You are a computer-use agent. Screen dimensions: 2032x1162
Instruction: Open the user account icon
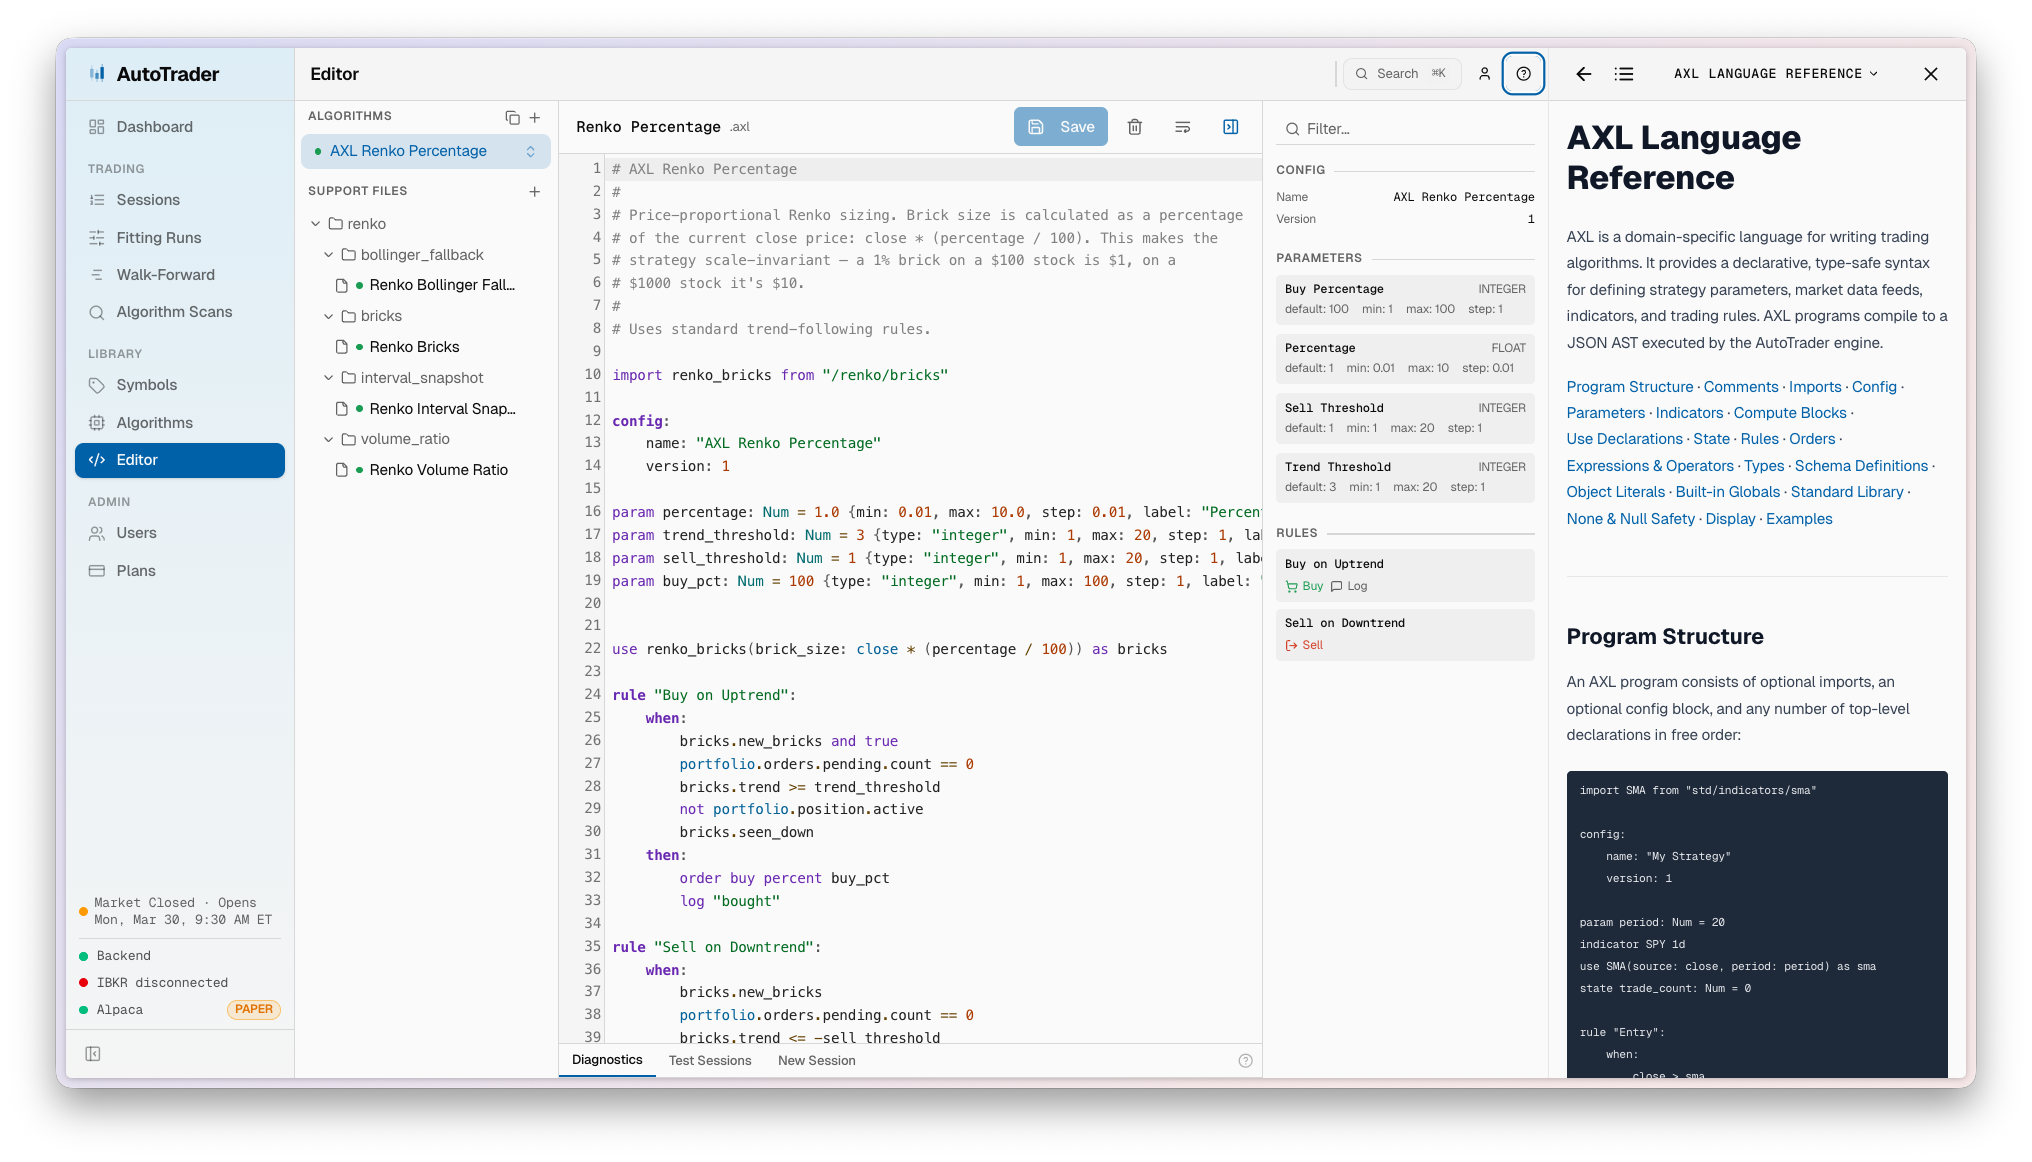(1484, 73)
